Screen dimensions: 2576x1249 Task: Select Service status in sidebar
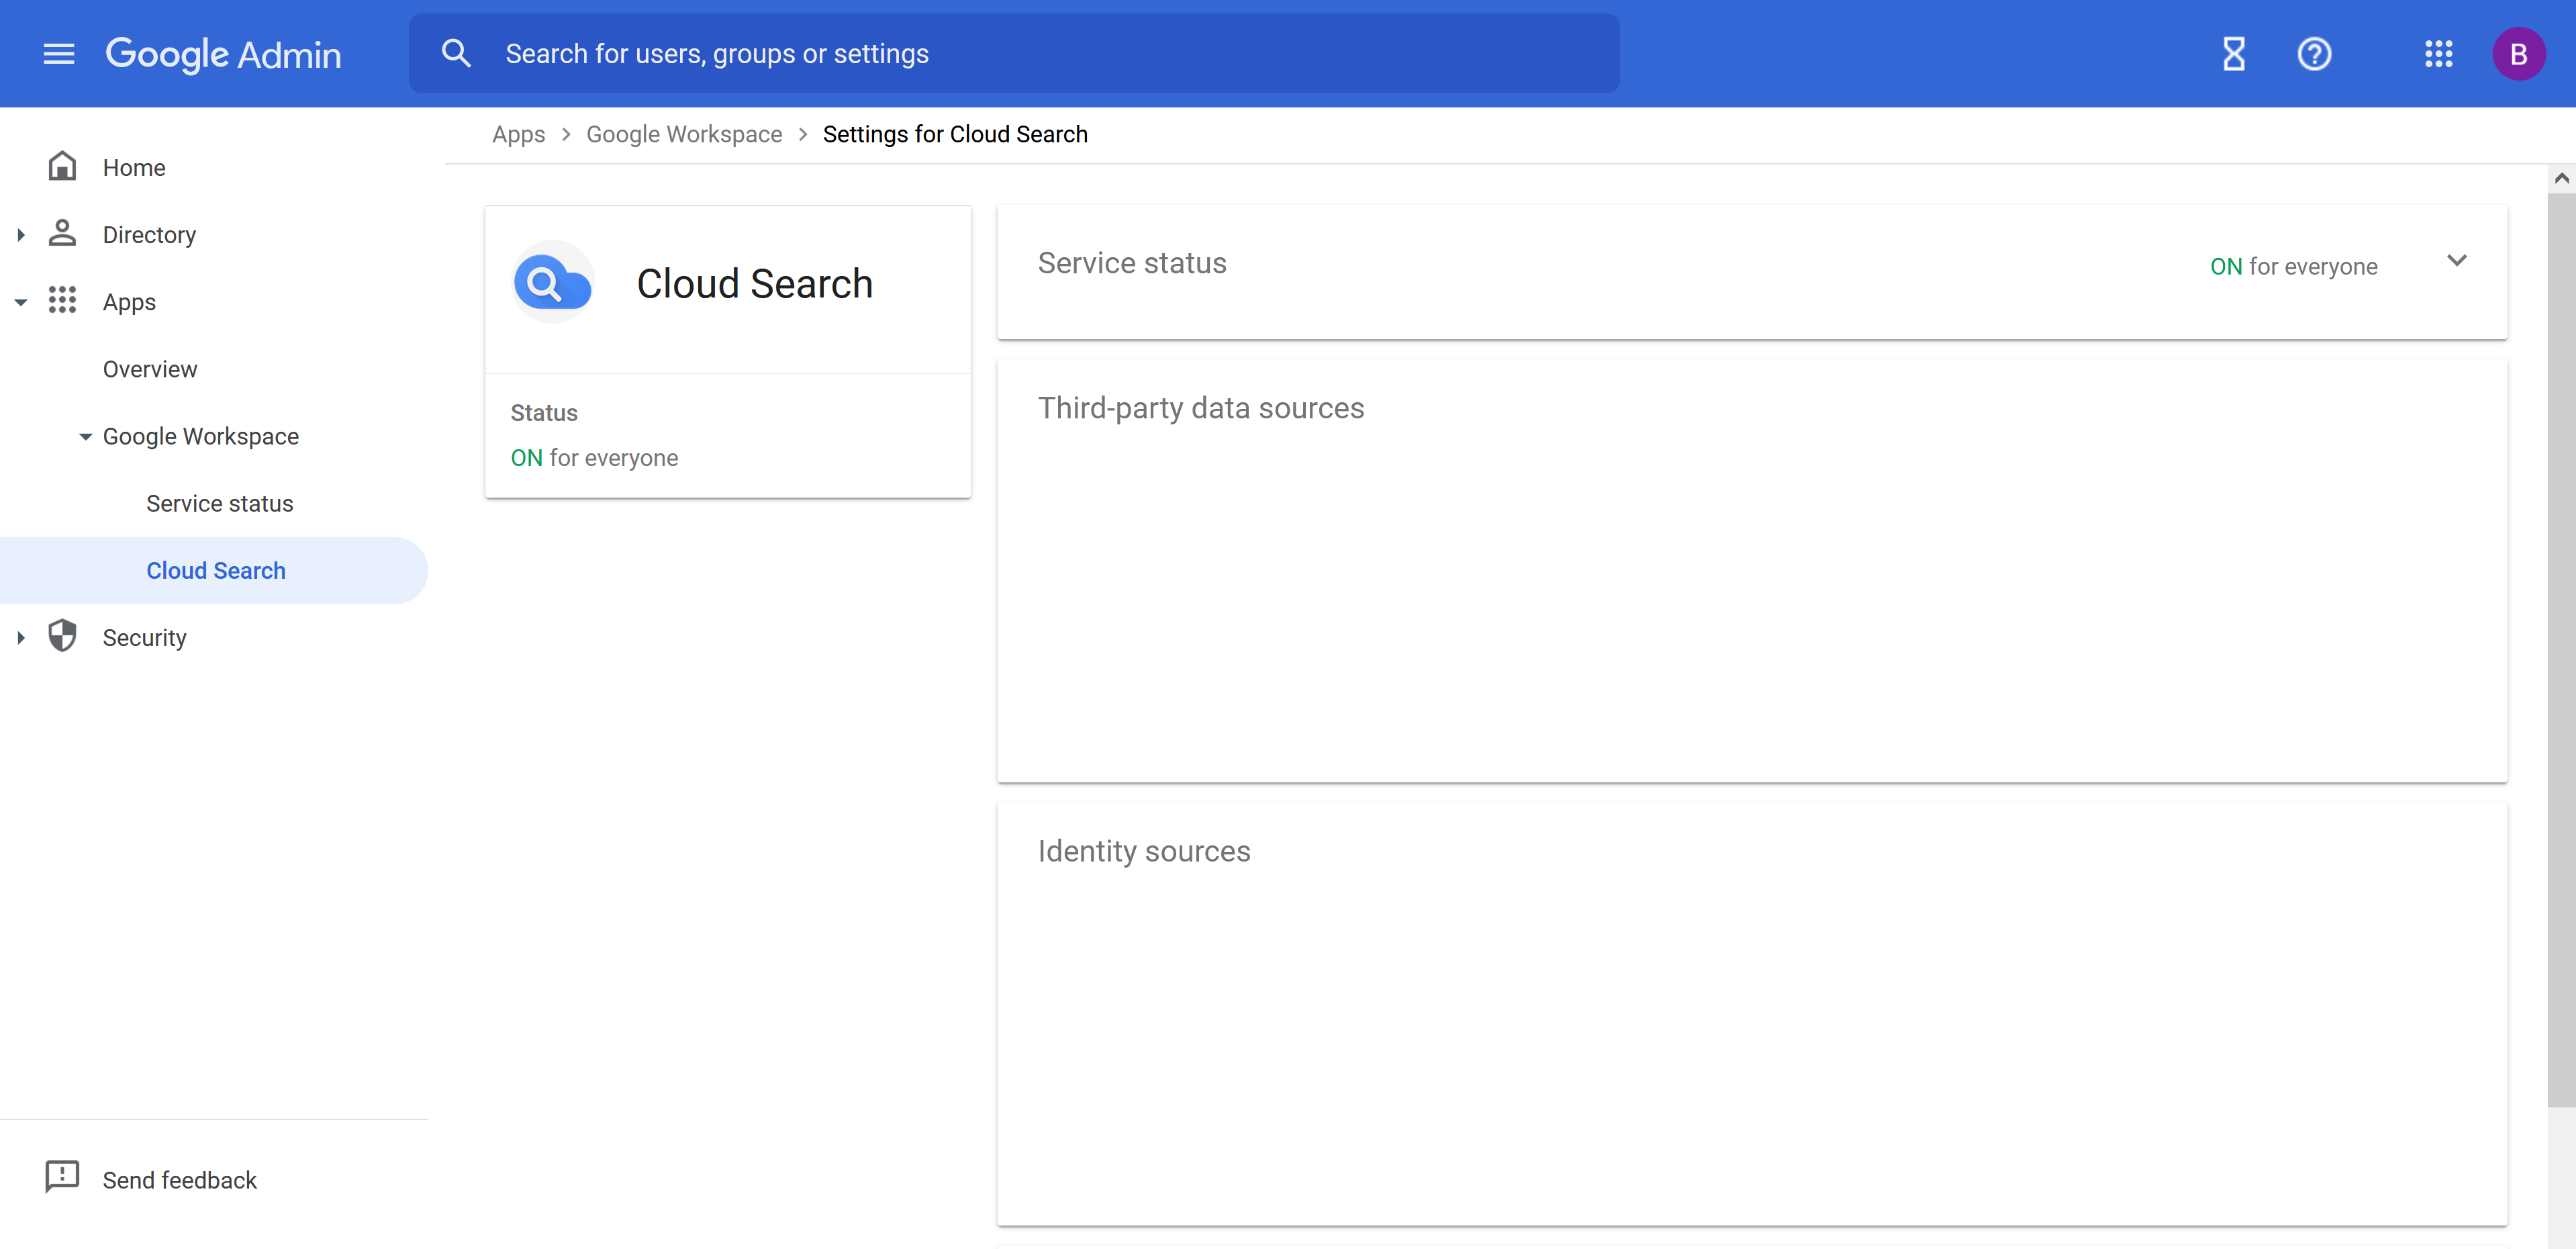tap(219, 504)
